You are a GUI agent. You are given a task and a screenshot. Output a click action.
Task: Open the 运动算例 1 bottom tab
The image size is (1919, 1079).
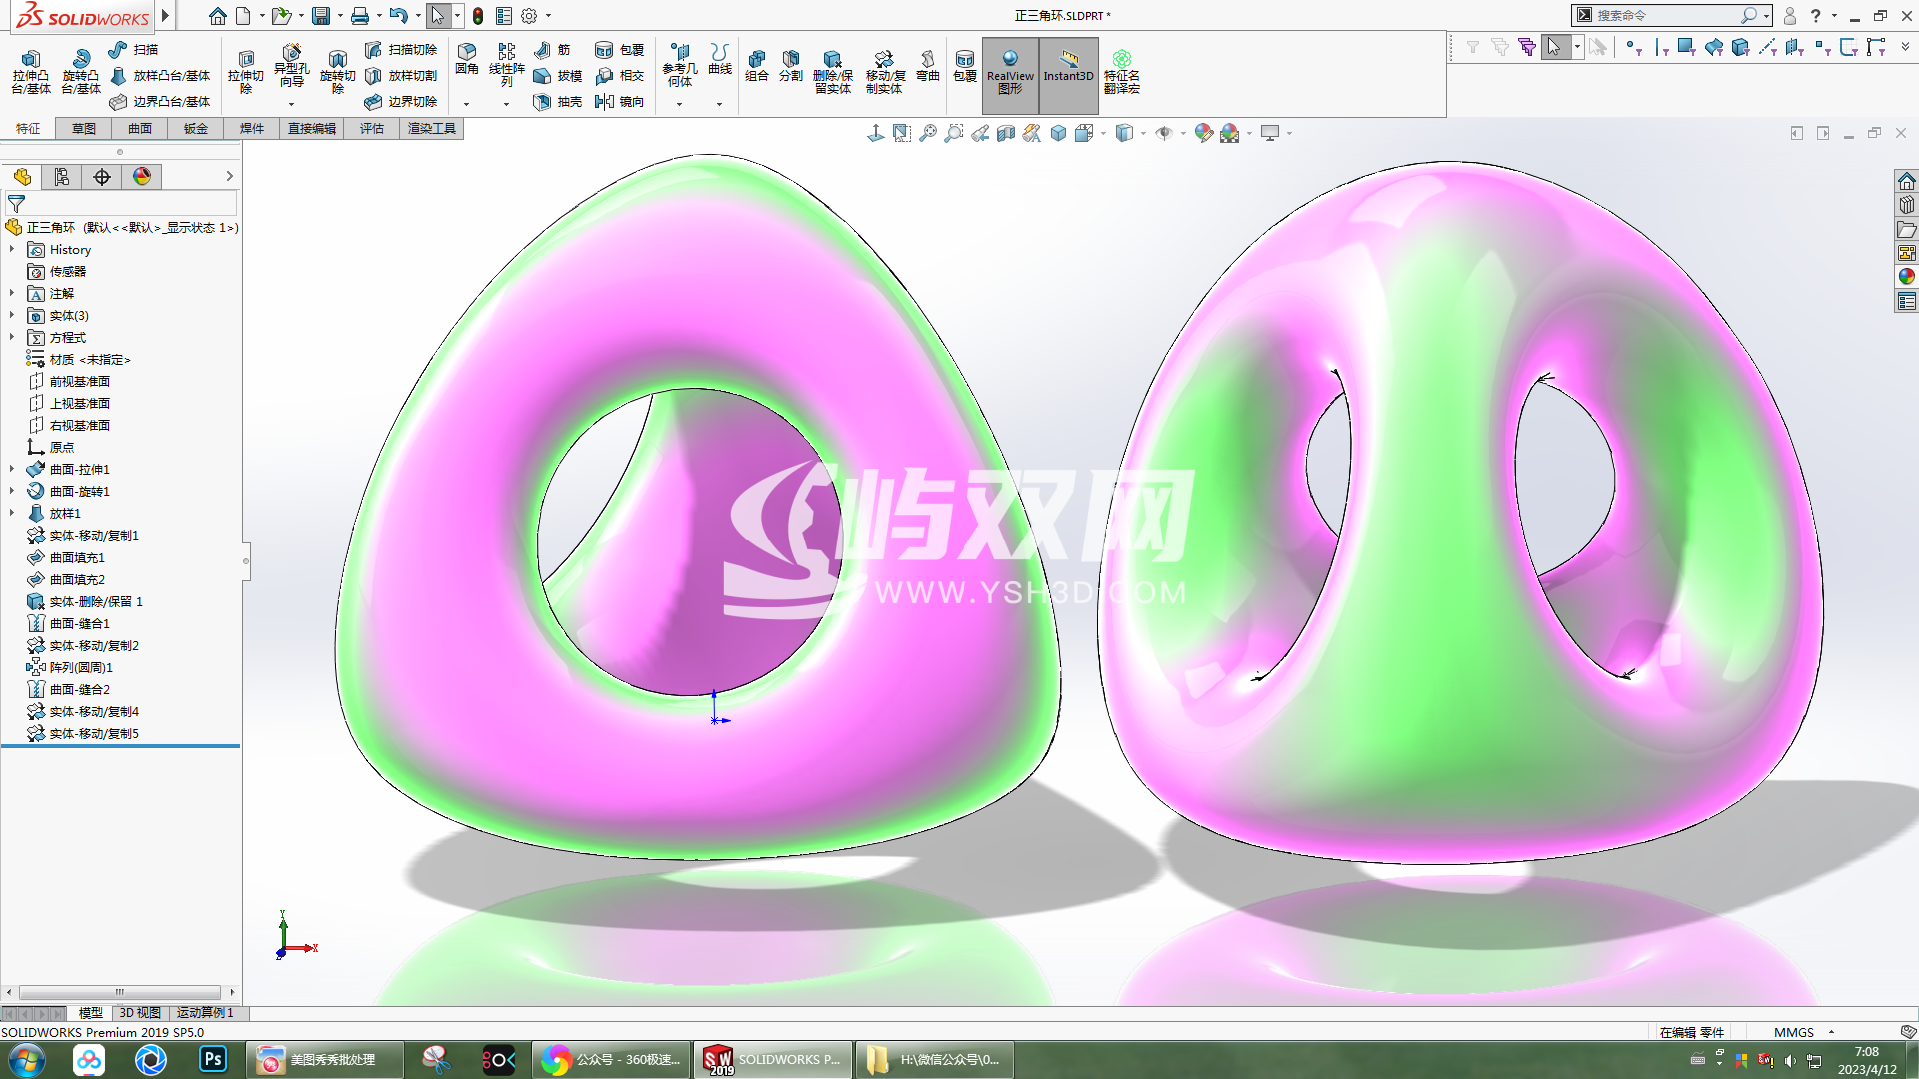pyautogui.click(x=205, y=1013)
